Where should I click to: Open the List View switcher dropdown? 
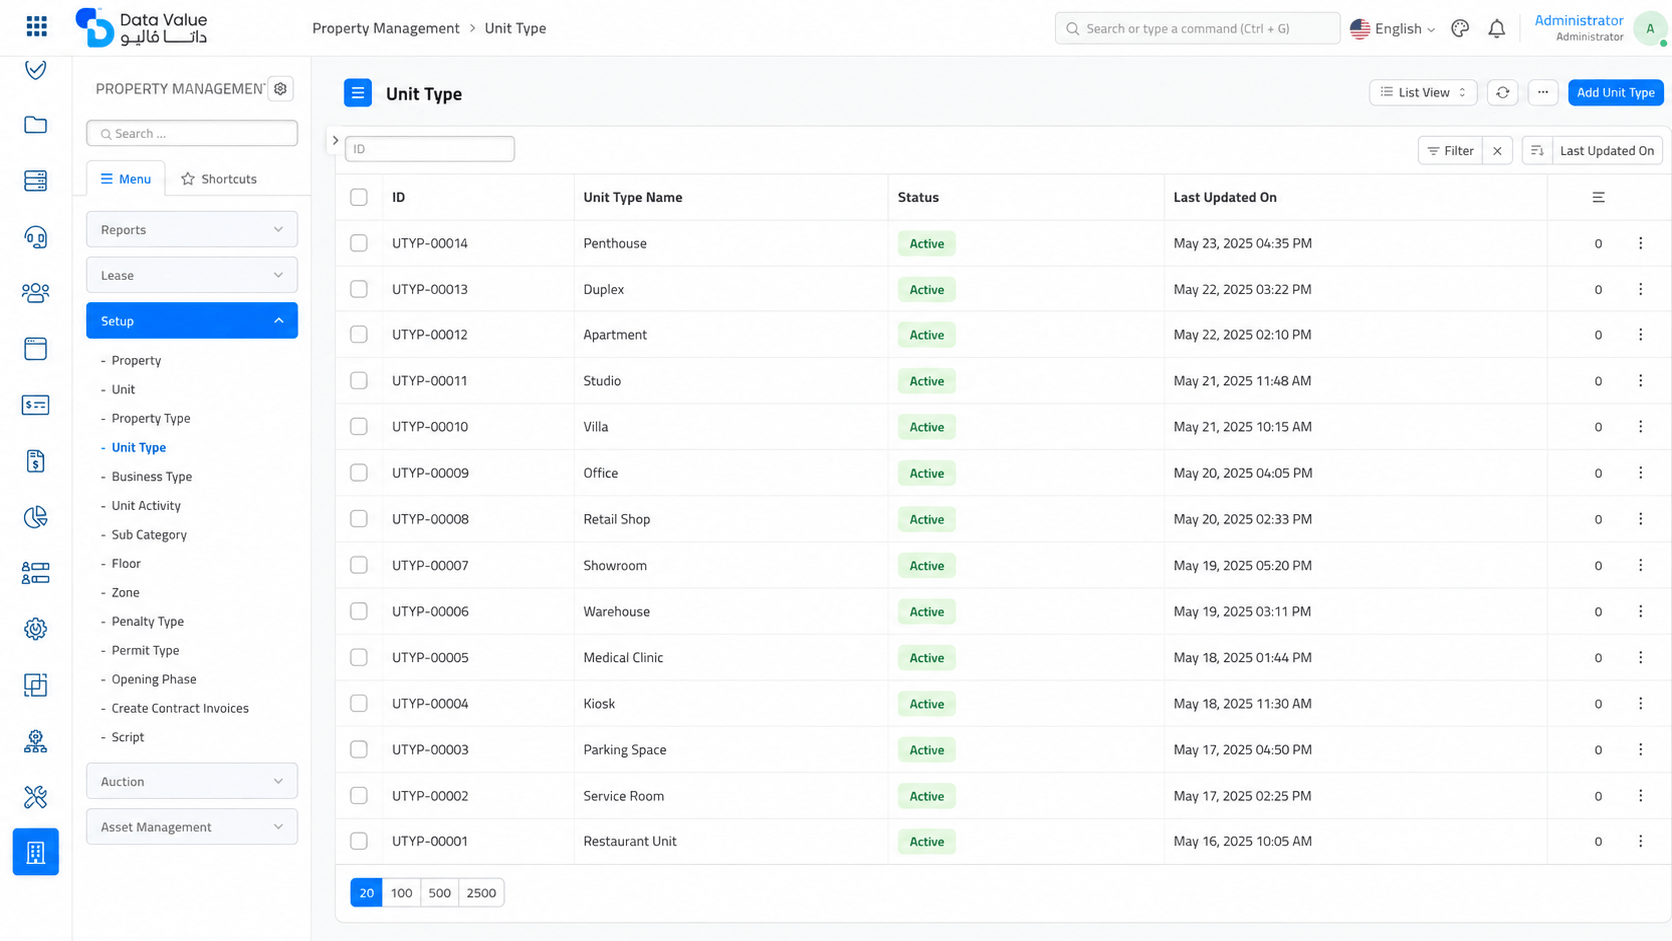pos(1423,92)
